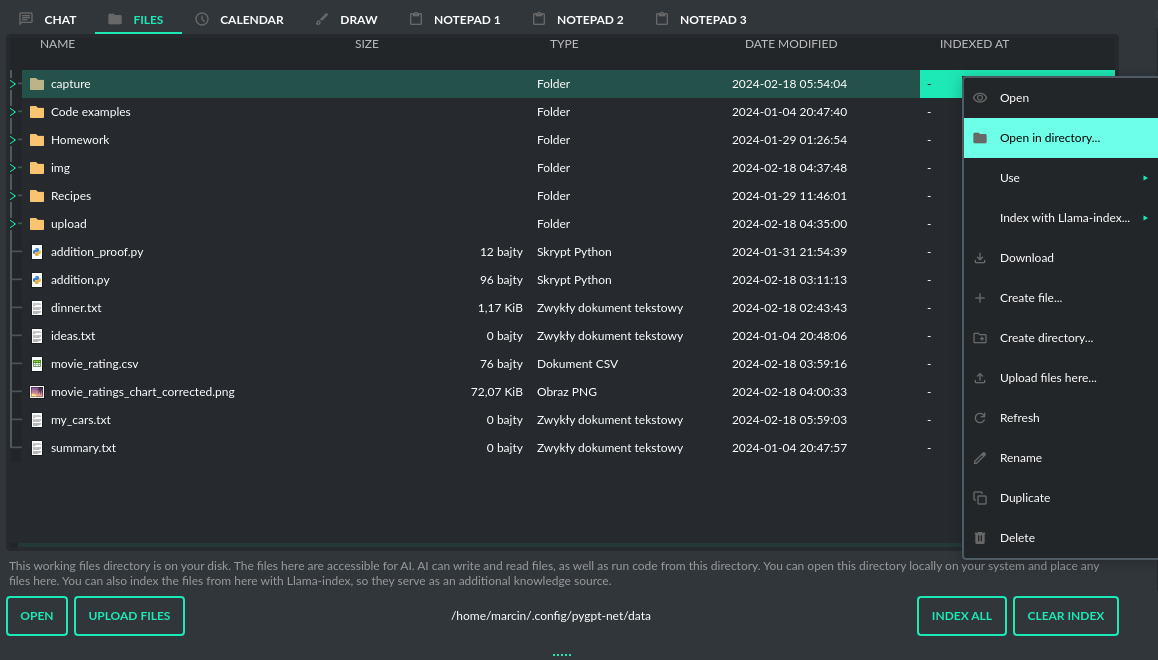Click the eye icon next to Open
The height and width of the screenshot is (660, 1158).
(x=980, y=98)
